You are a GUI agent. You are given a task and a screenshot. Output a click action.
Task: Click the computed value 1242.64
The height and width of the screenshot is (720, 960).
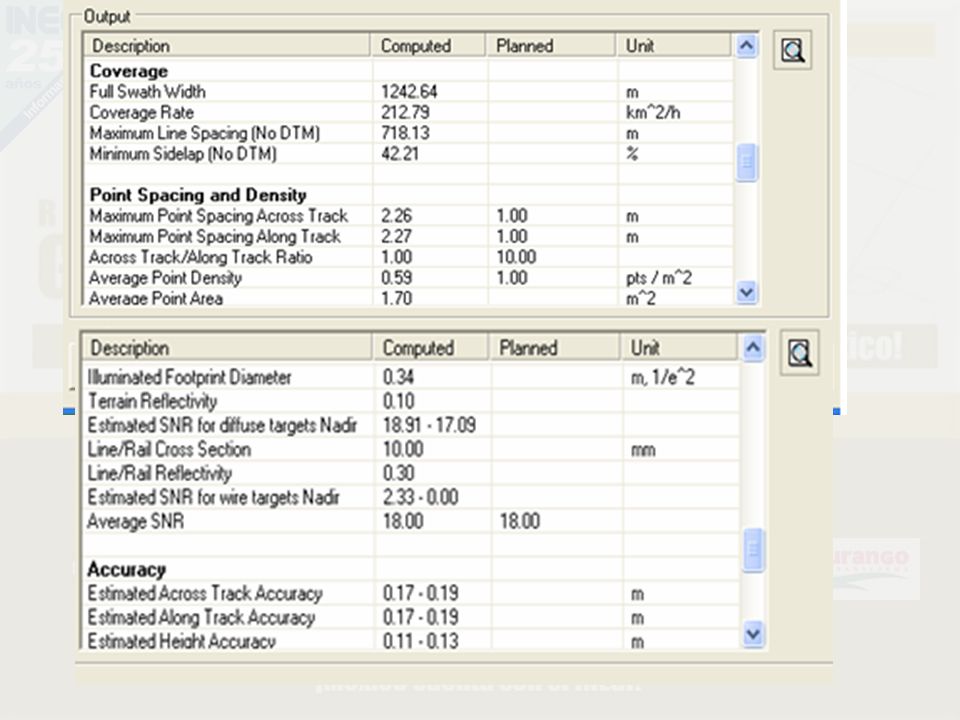click(x=409, y=92)
